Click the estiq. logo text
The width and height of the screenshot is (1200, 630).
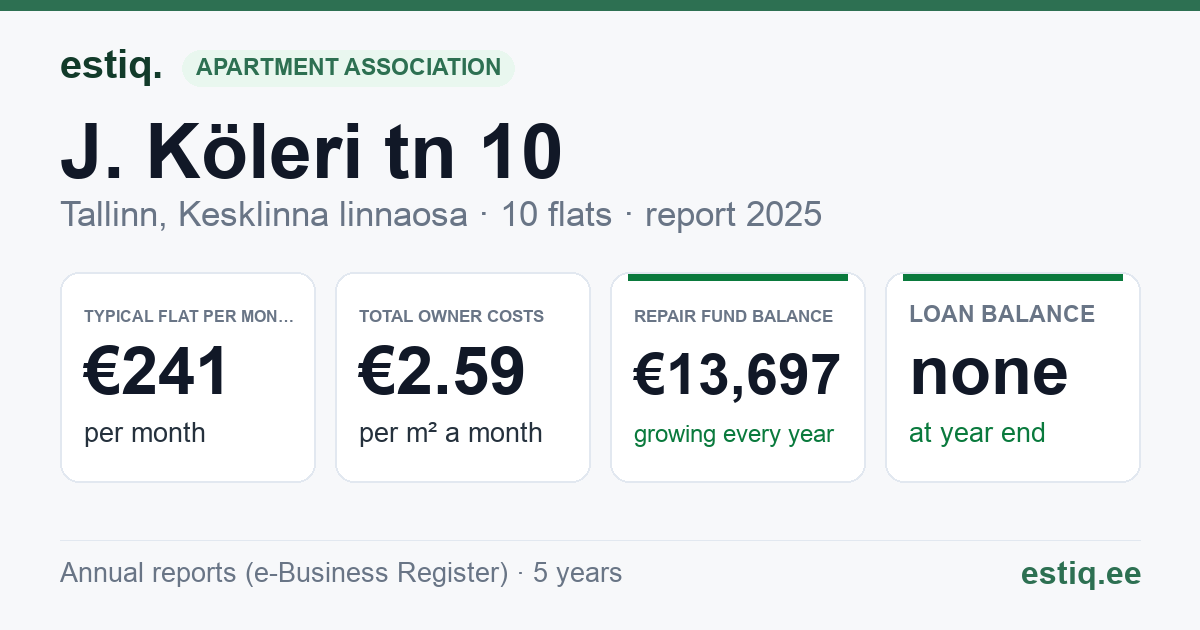pos(111,66)
